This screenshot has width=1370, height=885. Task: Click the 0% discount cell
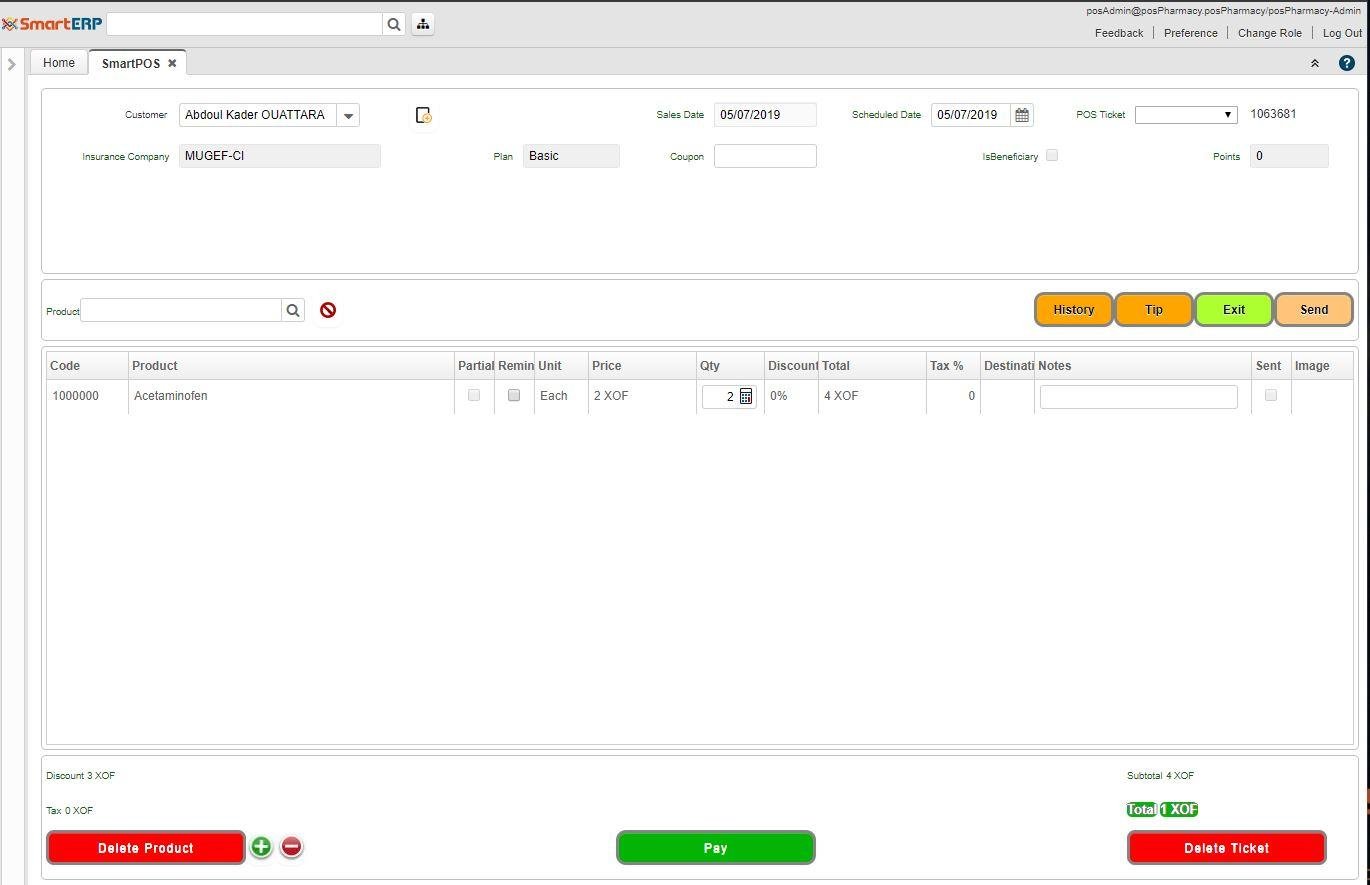pos(791,396)
